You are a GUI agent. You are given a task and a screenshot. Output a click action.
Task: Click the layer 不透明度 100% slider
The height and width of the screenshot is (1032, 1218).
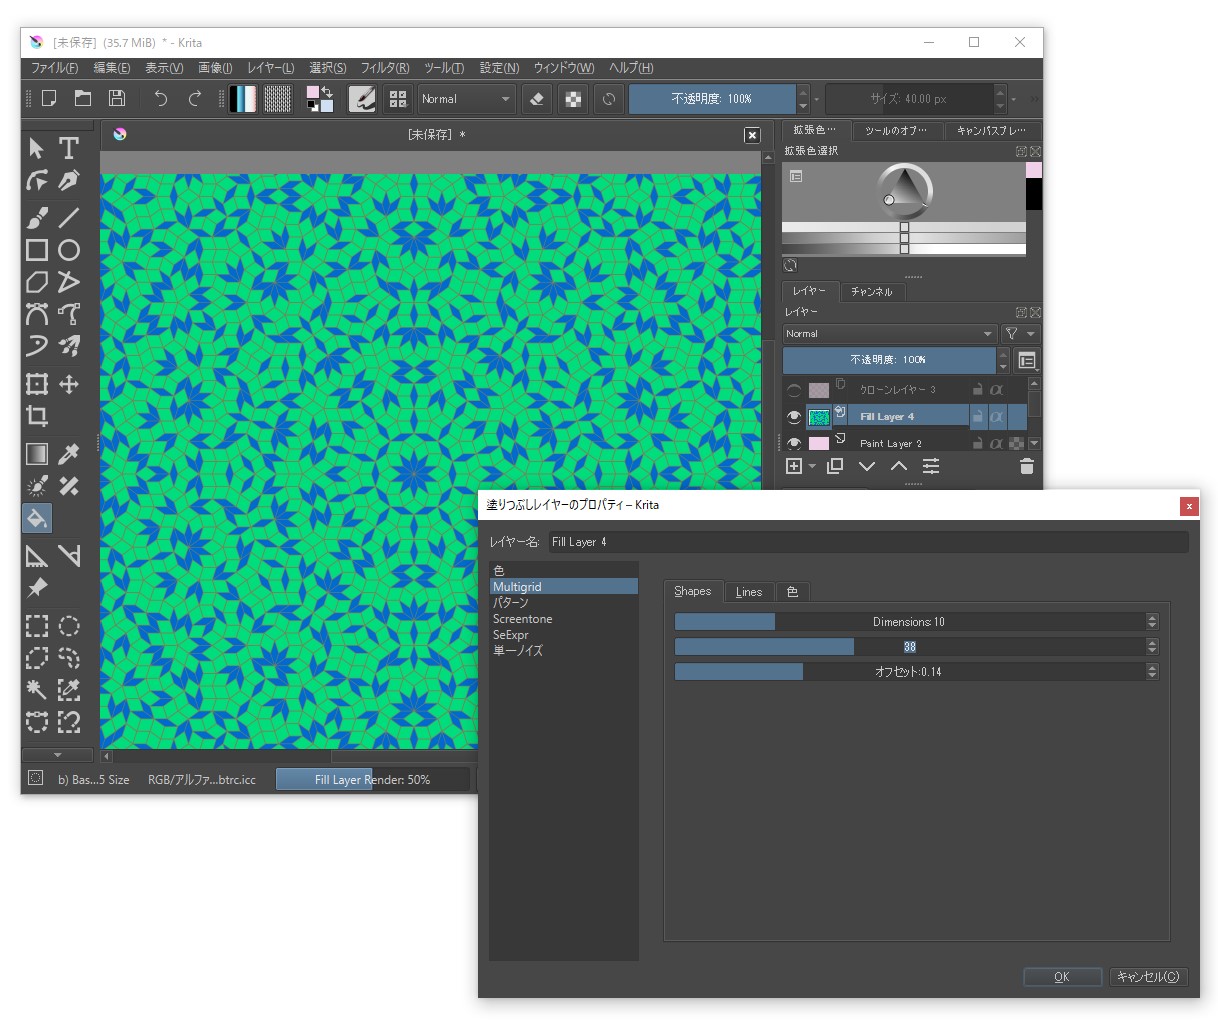pyautogui.click(x=889, y=360)
